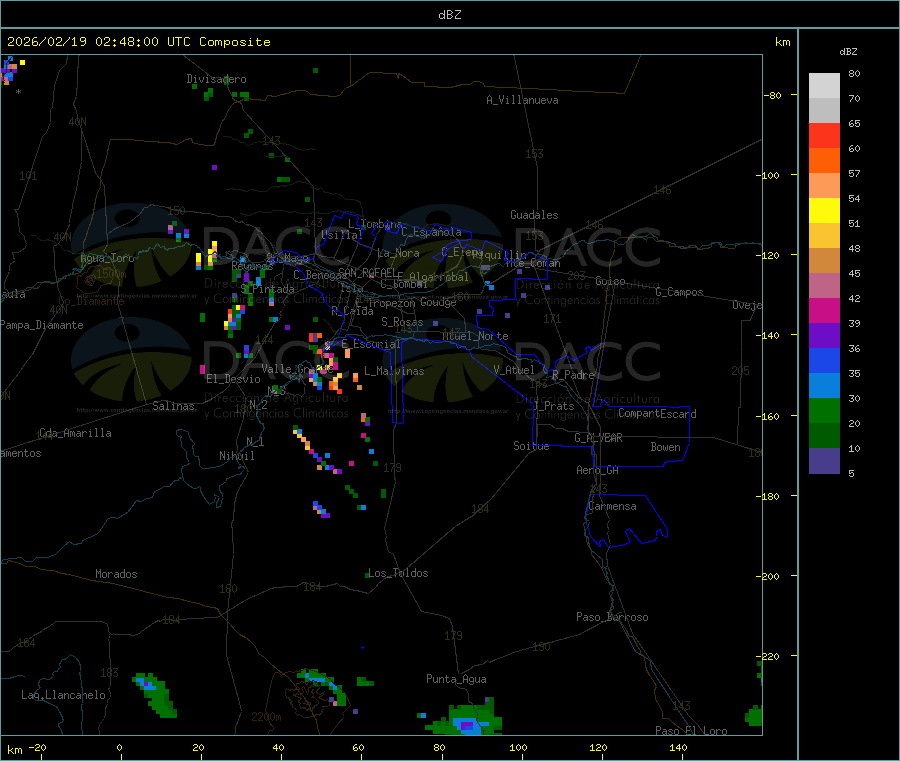Select the SAN_RAFAEL city label
Image resolution: width=900 pixels, height=761 pixels.
coord(366,272)
